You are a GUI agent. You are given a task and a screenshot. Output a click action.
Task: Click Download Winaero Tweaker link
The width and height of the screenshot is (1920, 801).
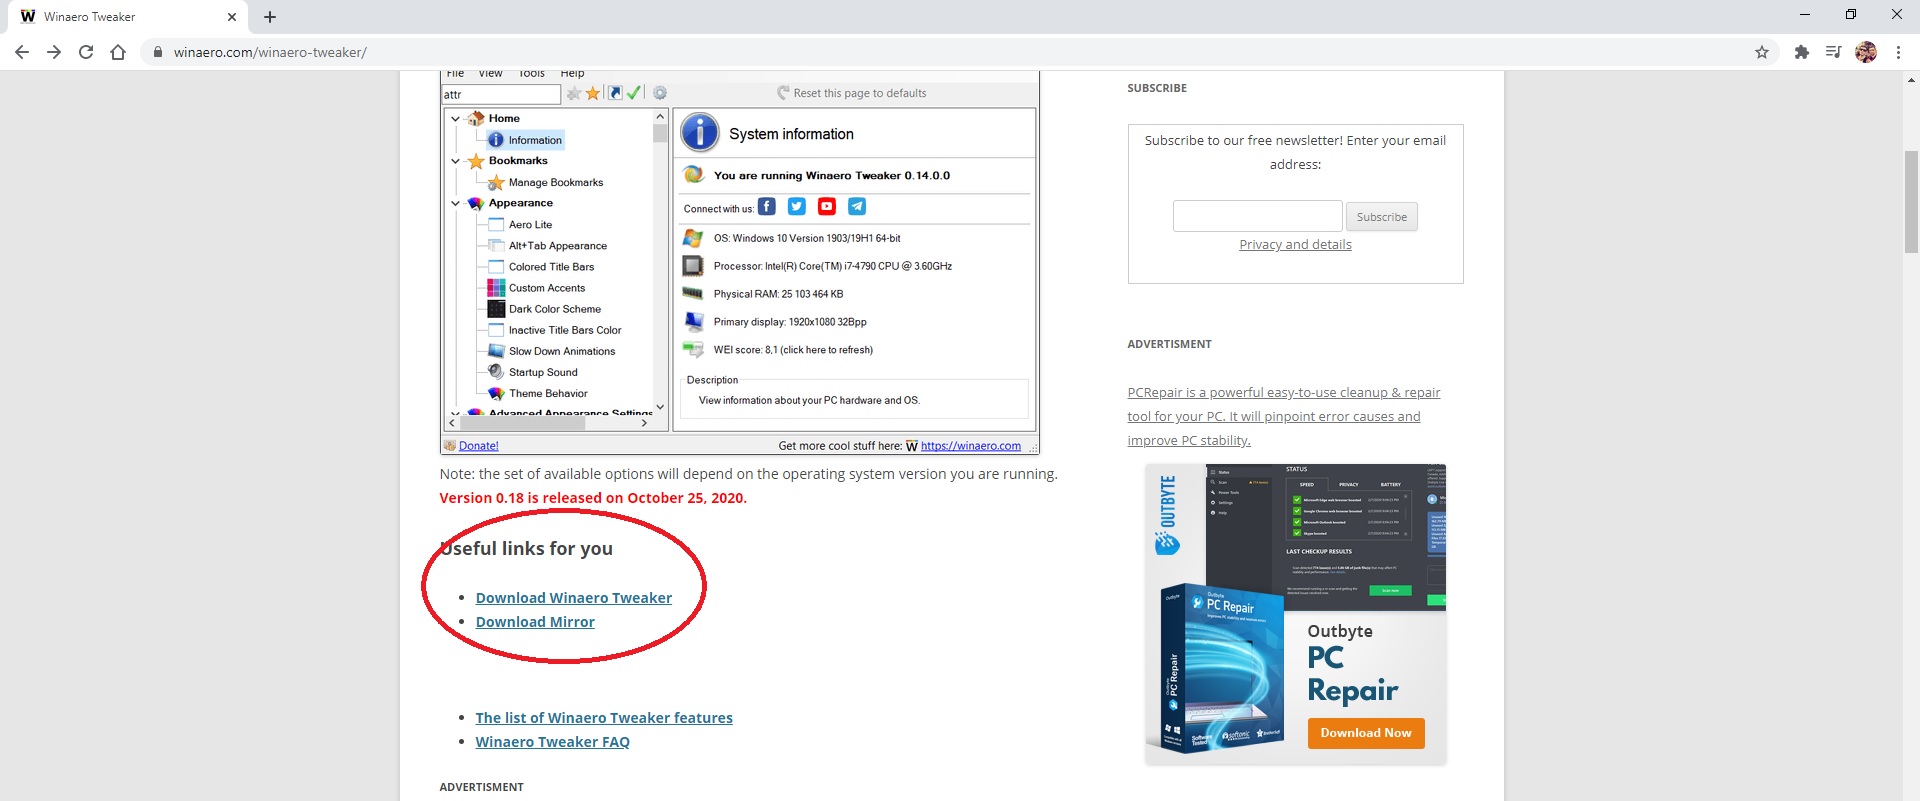pos(573,598)
